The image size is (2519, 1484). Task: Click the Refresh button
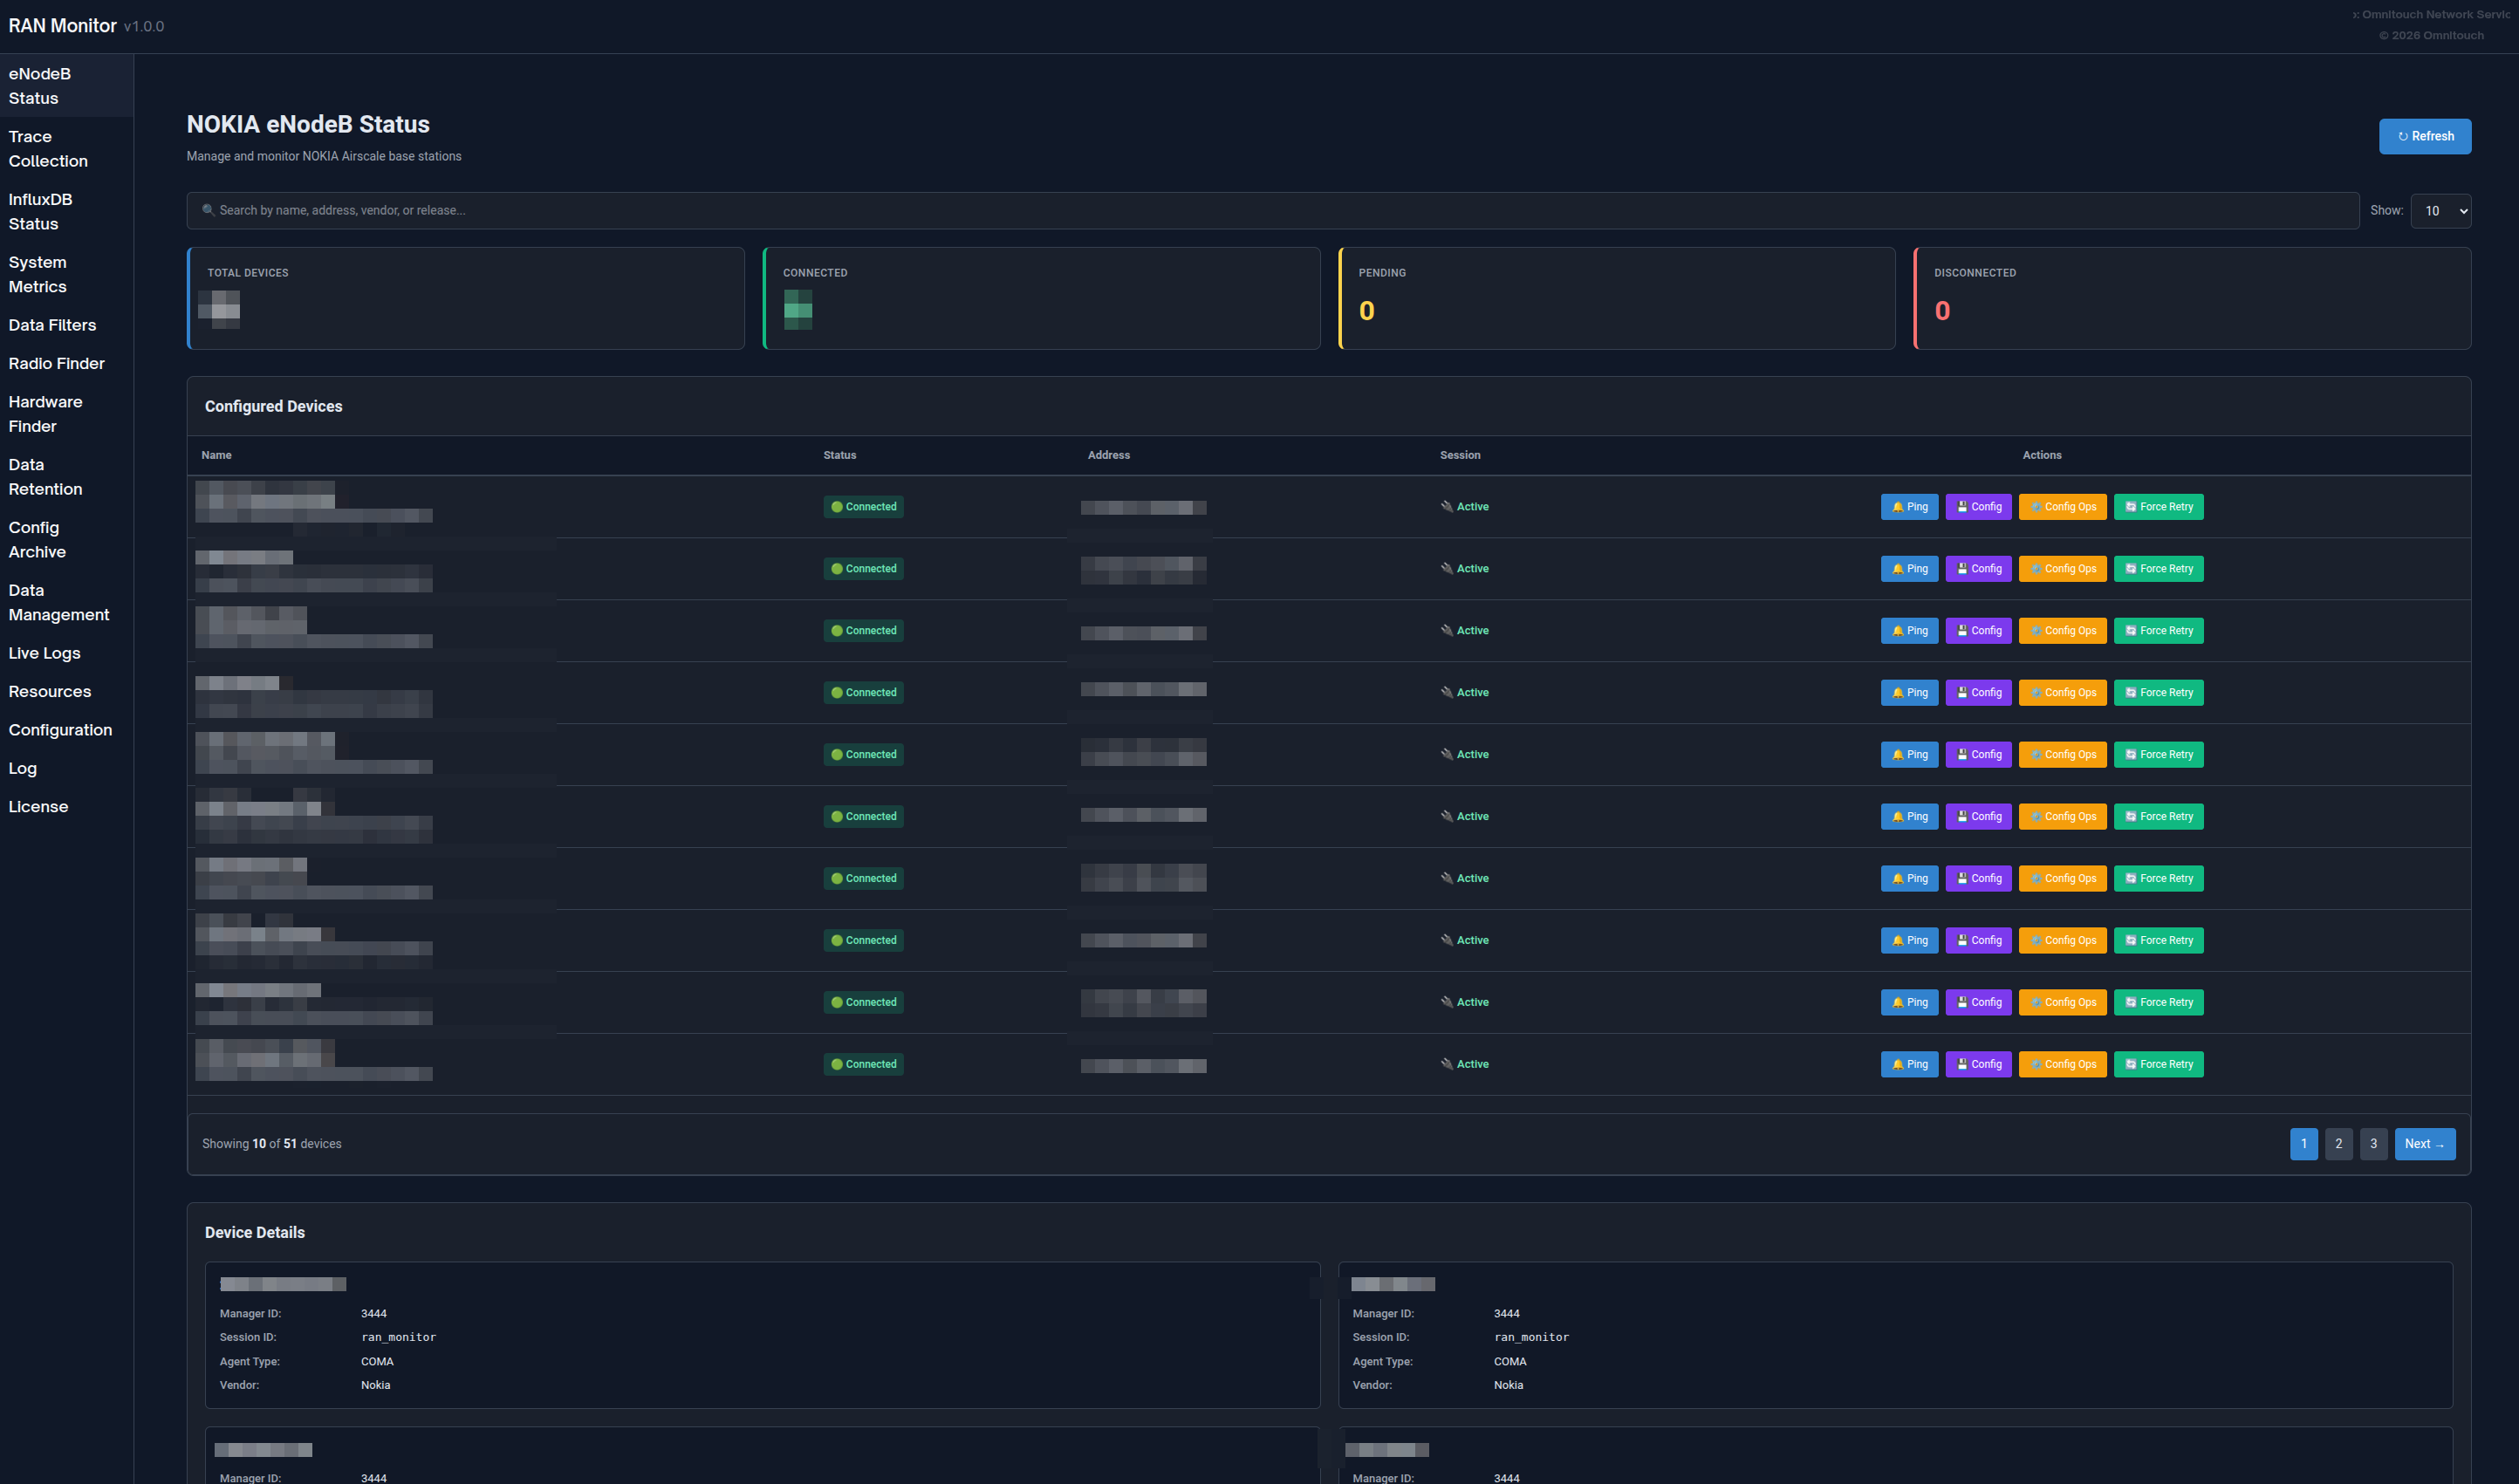pos(2424,137)
